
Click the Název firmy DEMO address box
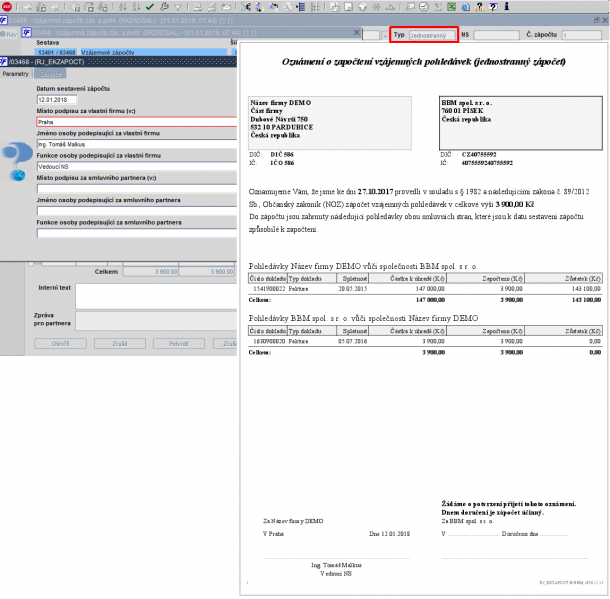[x=330, y=123]
